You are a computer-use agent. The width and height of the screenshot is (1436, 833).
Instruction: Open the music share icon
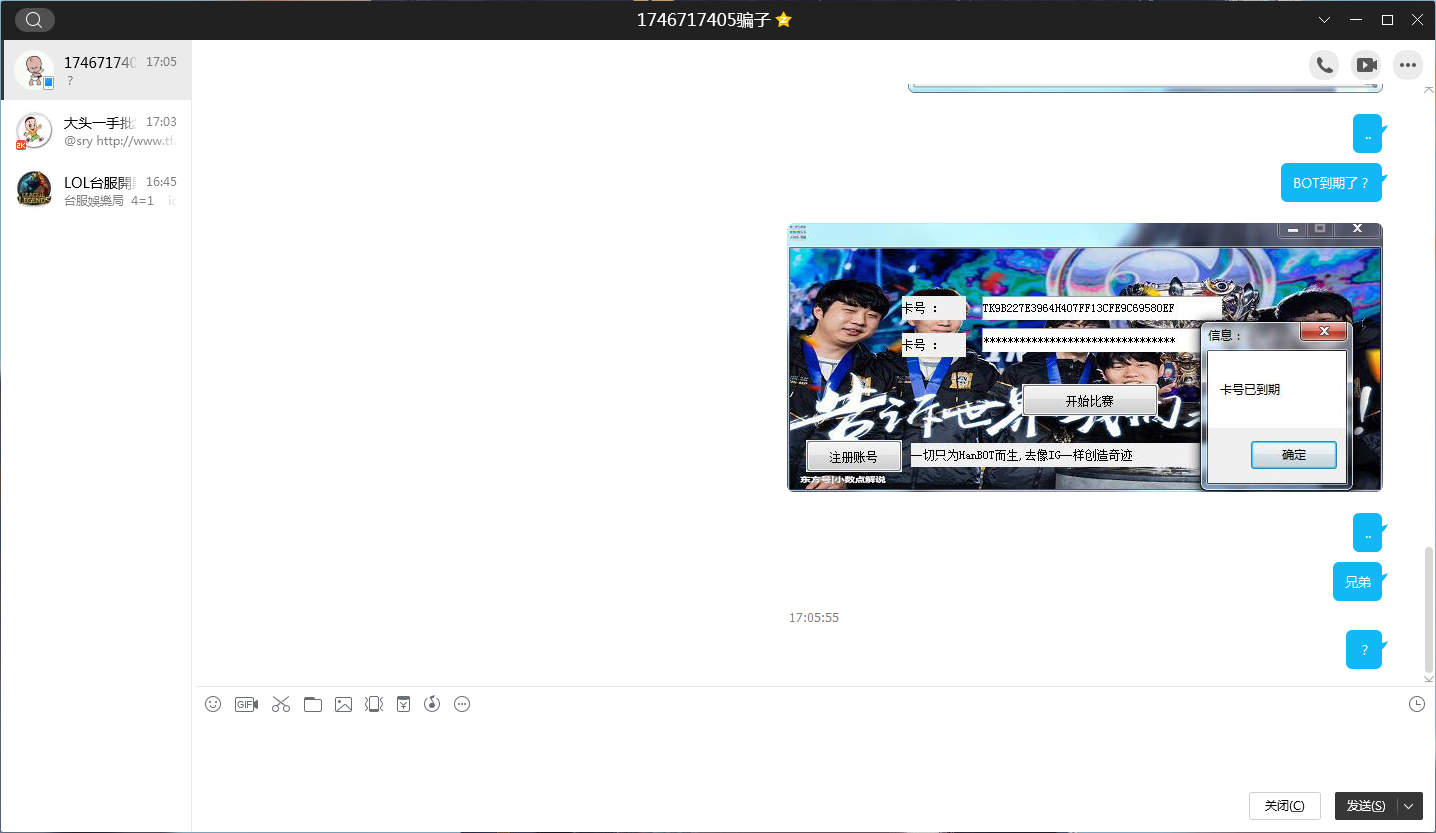432,704
